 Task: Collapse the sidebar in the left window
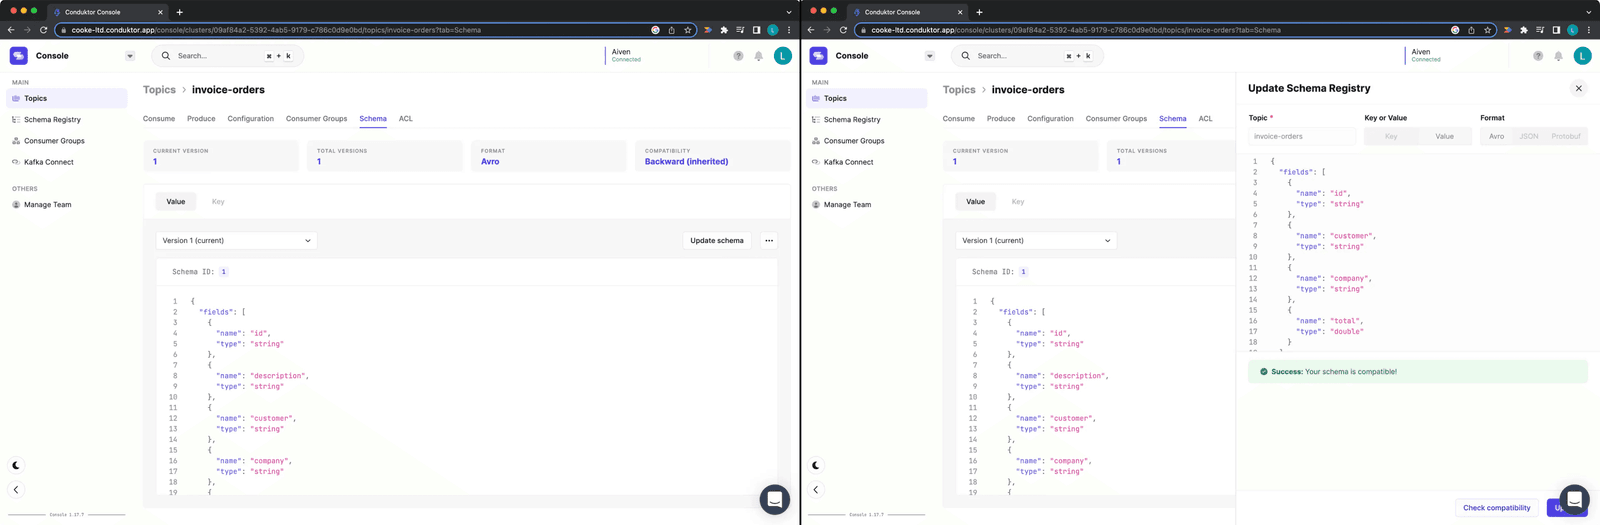pyautogui.click(x=16, y=490)
